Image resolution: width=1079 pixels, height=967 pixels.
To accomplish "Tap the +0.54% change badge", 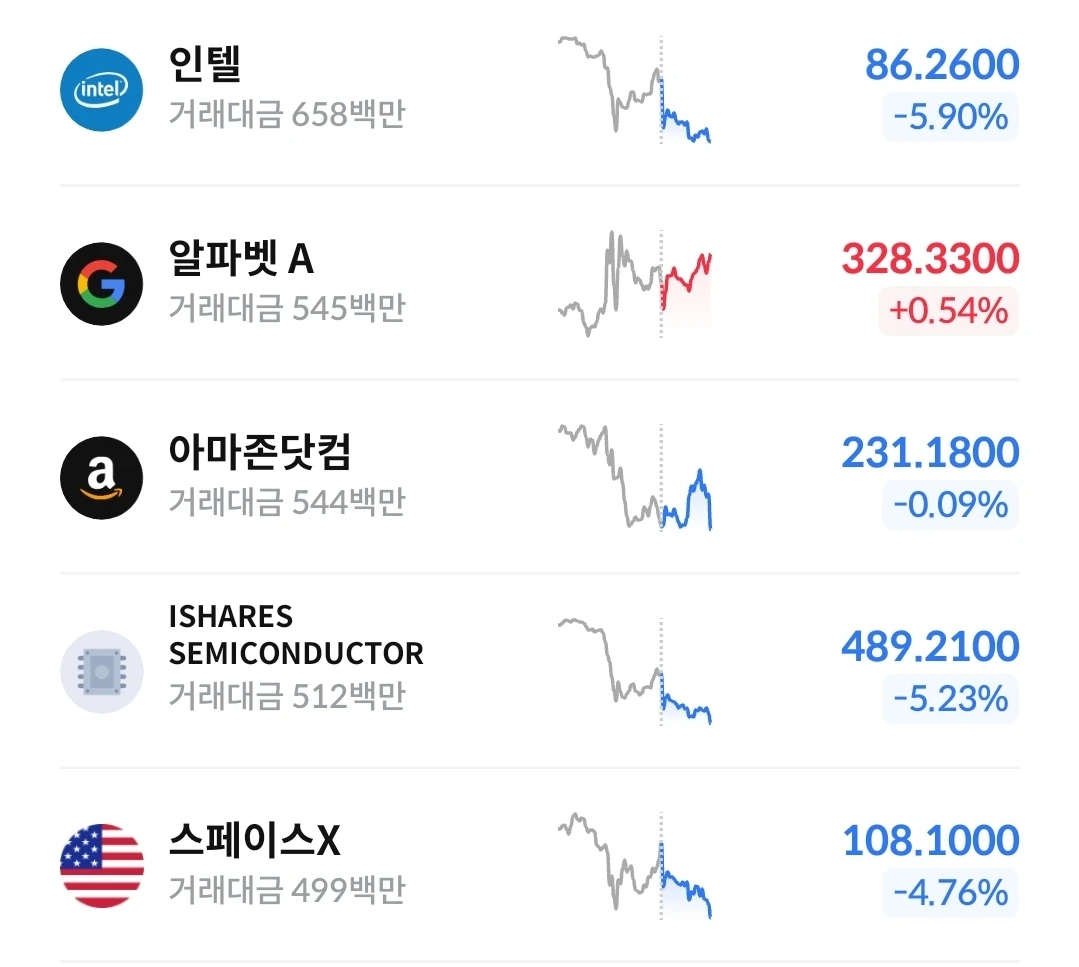I will [x=948, y=311].
